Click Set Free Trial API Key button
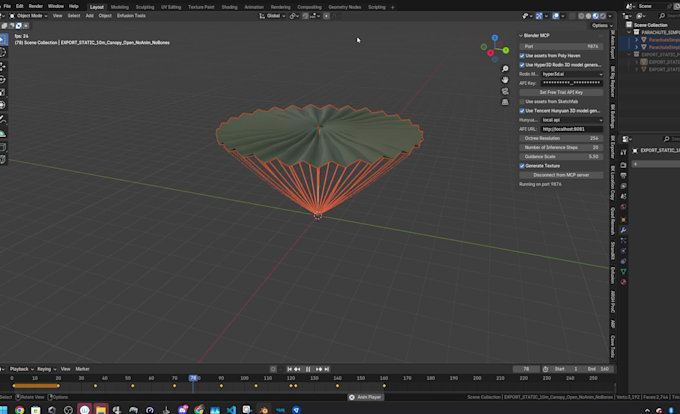This screenshot has width=680, height=414. click(x=561, y=92)
